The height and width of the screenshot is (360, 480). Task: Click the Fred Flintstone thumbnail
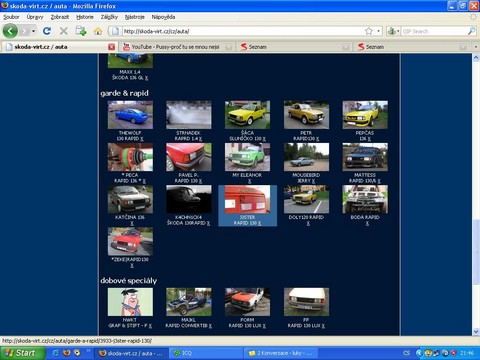click(130, 302)
